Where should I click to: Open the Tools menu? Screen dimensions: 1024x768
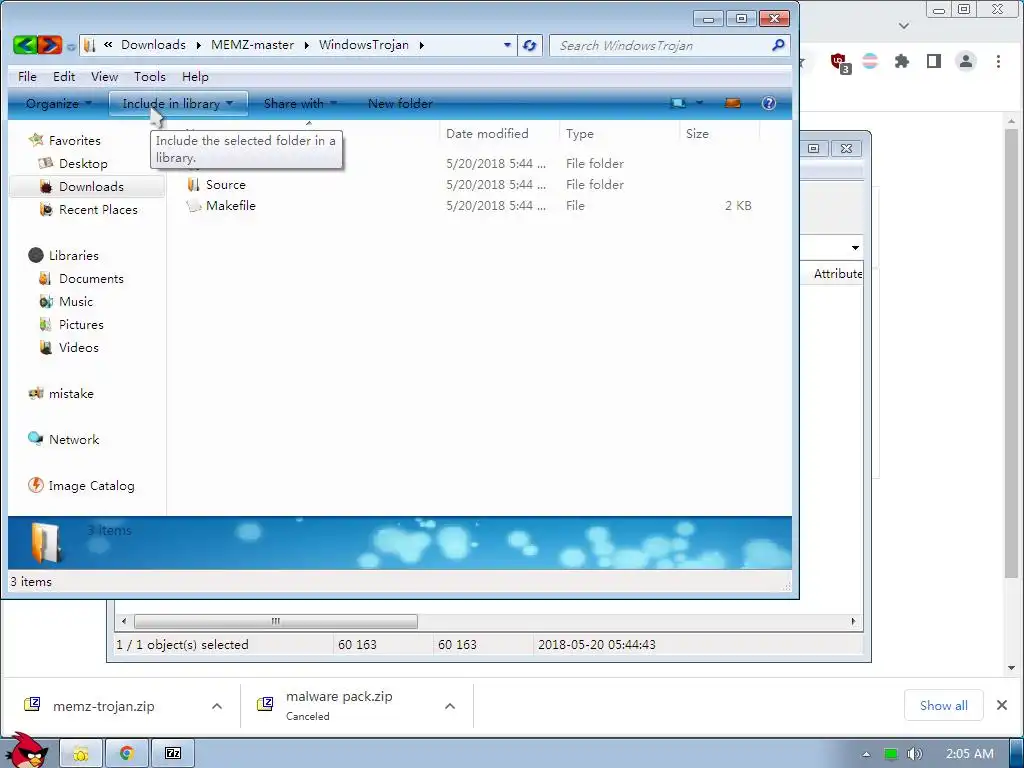pos(150,77)
